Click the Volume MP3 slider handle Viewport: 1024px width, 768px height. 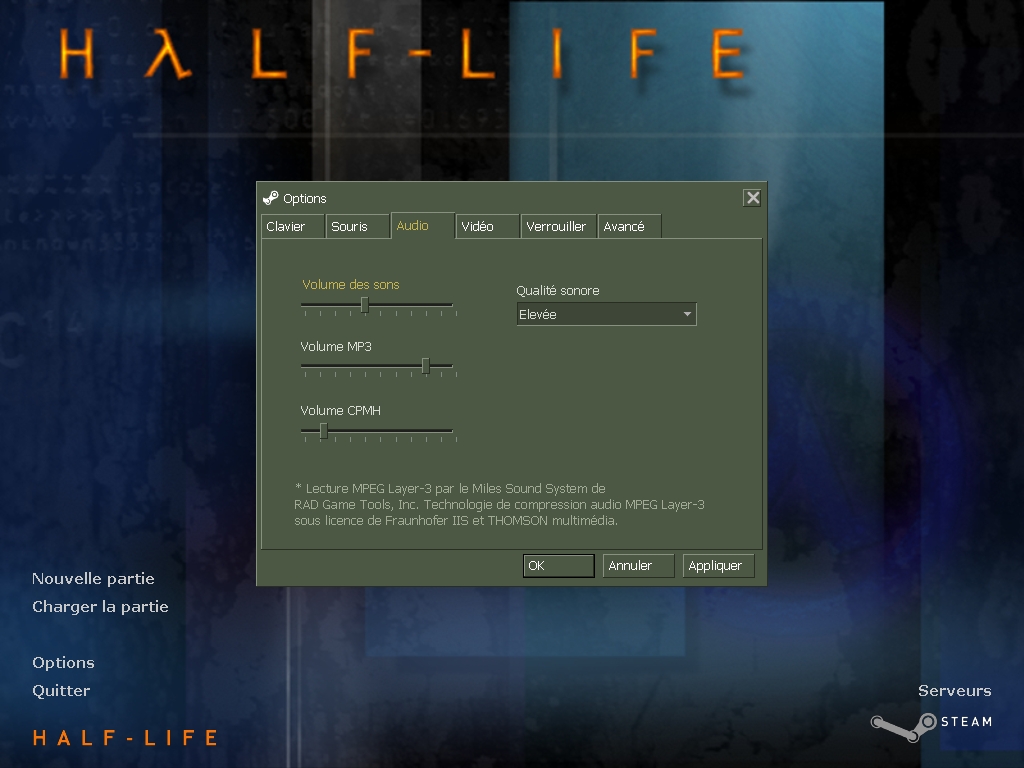pos(426,366)
